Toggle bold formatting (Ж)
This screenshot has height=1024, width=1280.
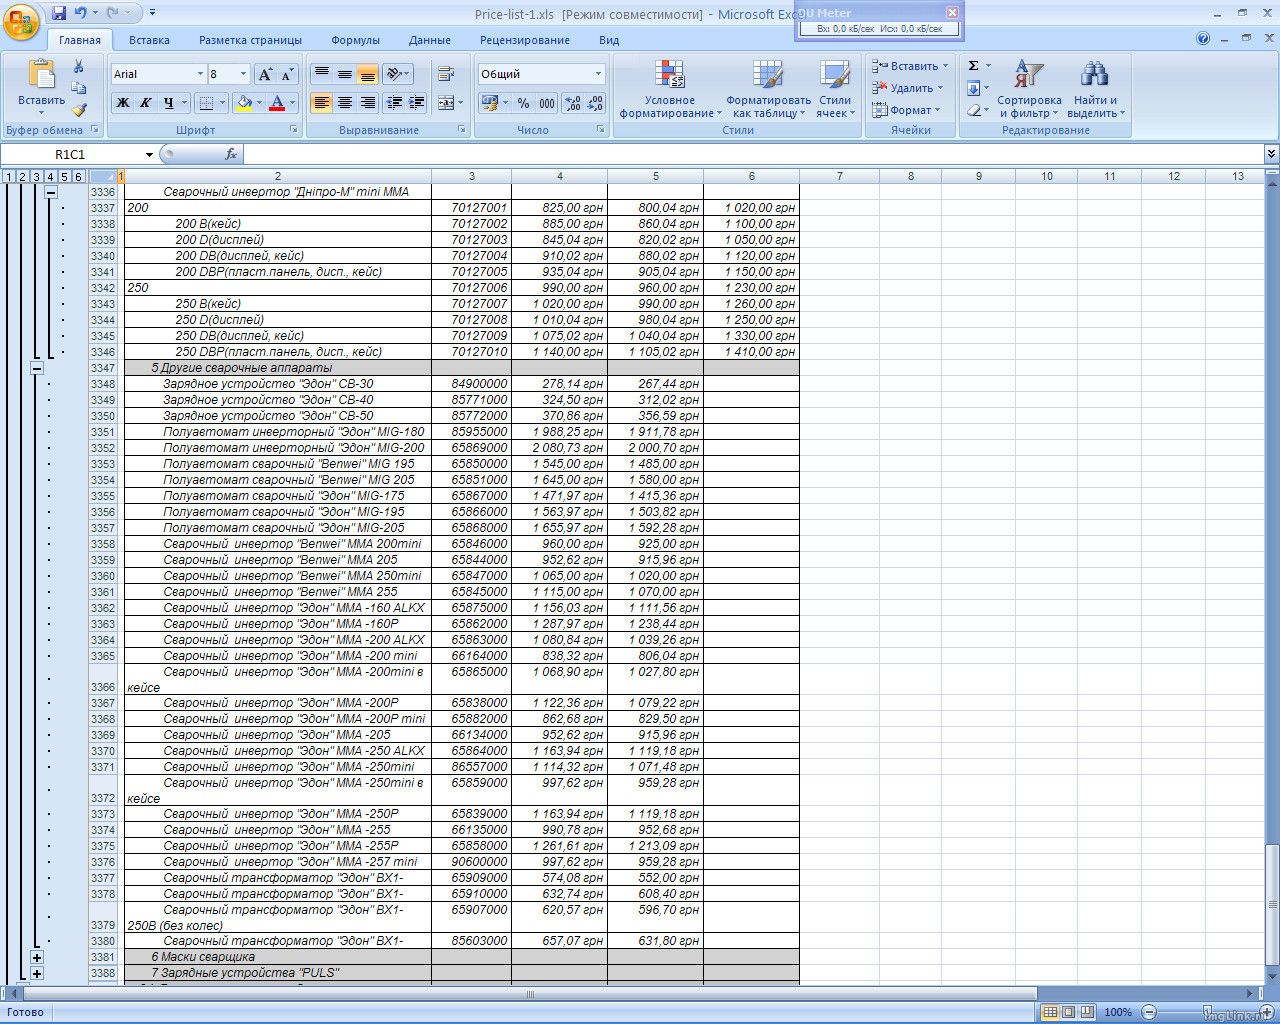pyautogui.click(x=123, y=102)
